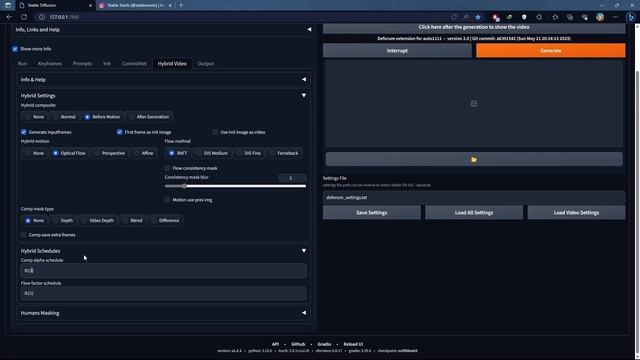
Task: Select Affine hybrid motion
Action: click(x=143, y=153)
